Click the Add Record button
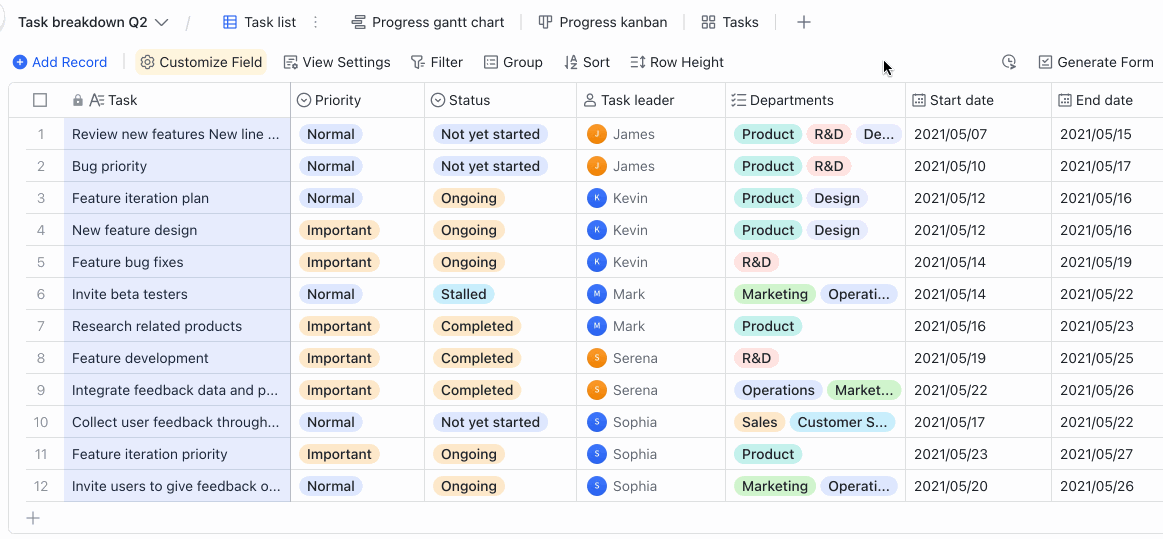The height and width of the screenshot is (539, 1163). tap(60, 62)
